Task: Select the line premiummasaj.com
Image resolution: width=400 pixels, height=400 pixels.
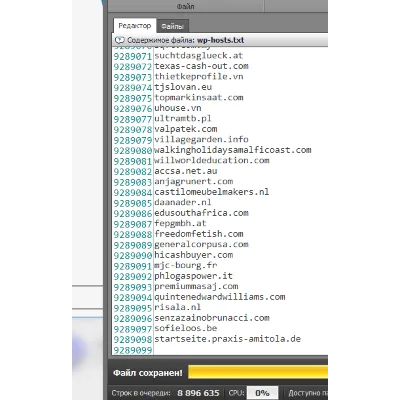Action: click(196, 286)
